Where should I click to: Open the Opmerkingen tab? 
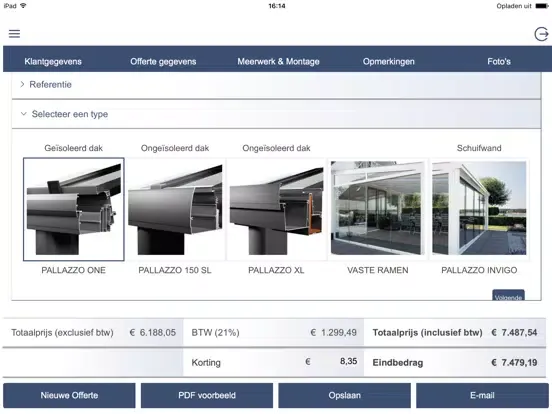coord(389,62)
